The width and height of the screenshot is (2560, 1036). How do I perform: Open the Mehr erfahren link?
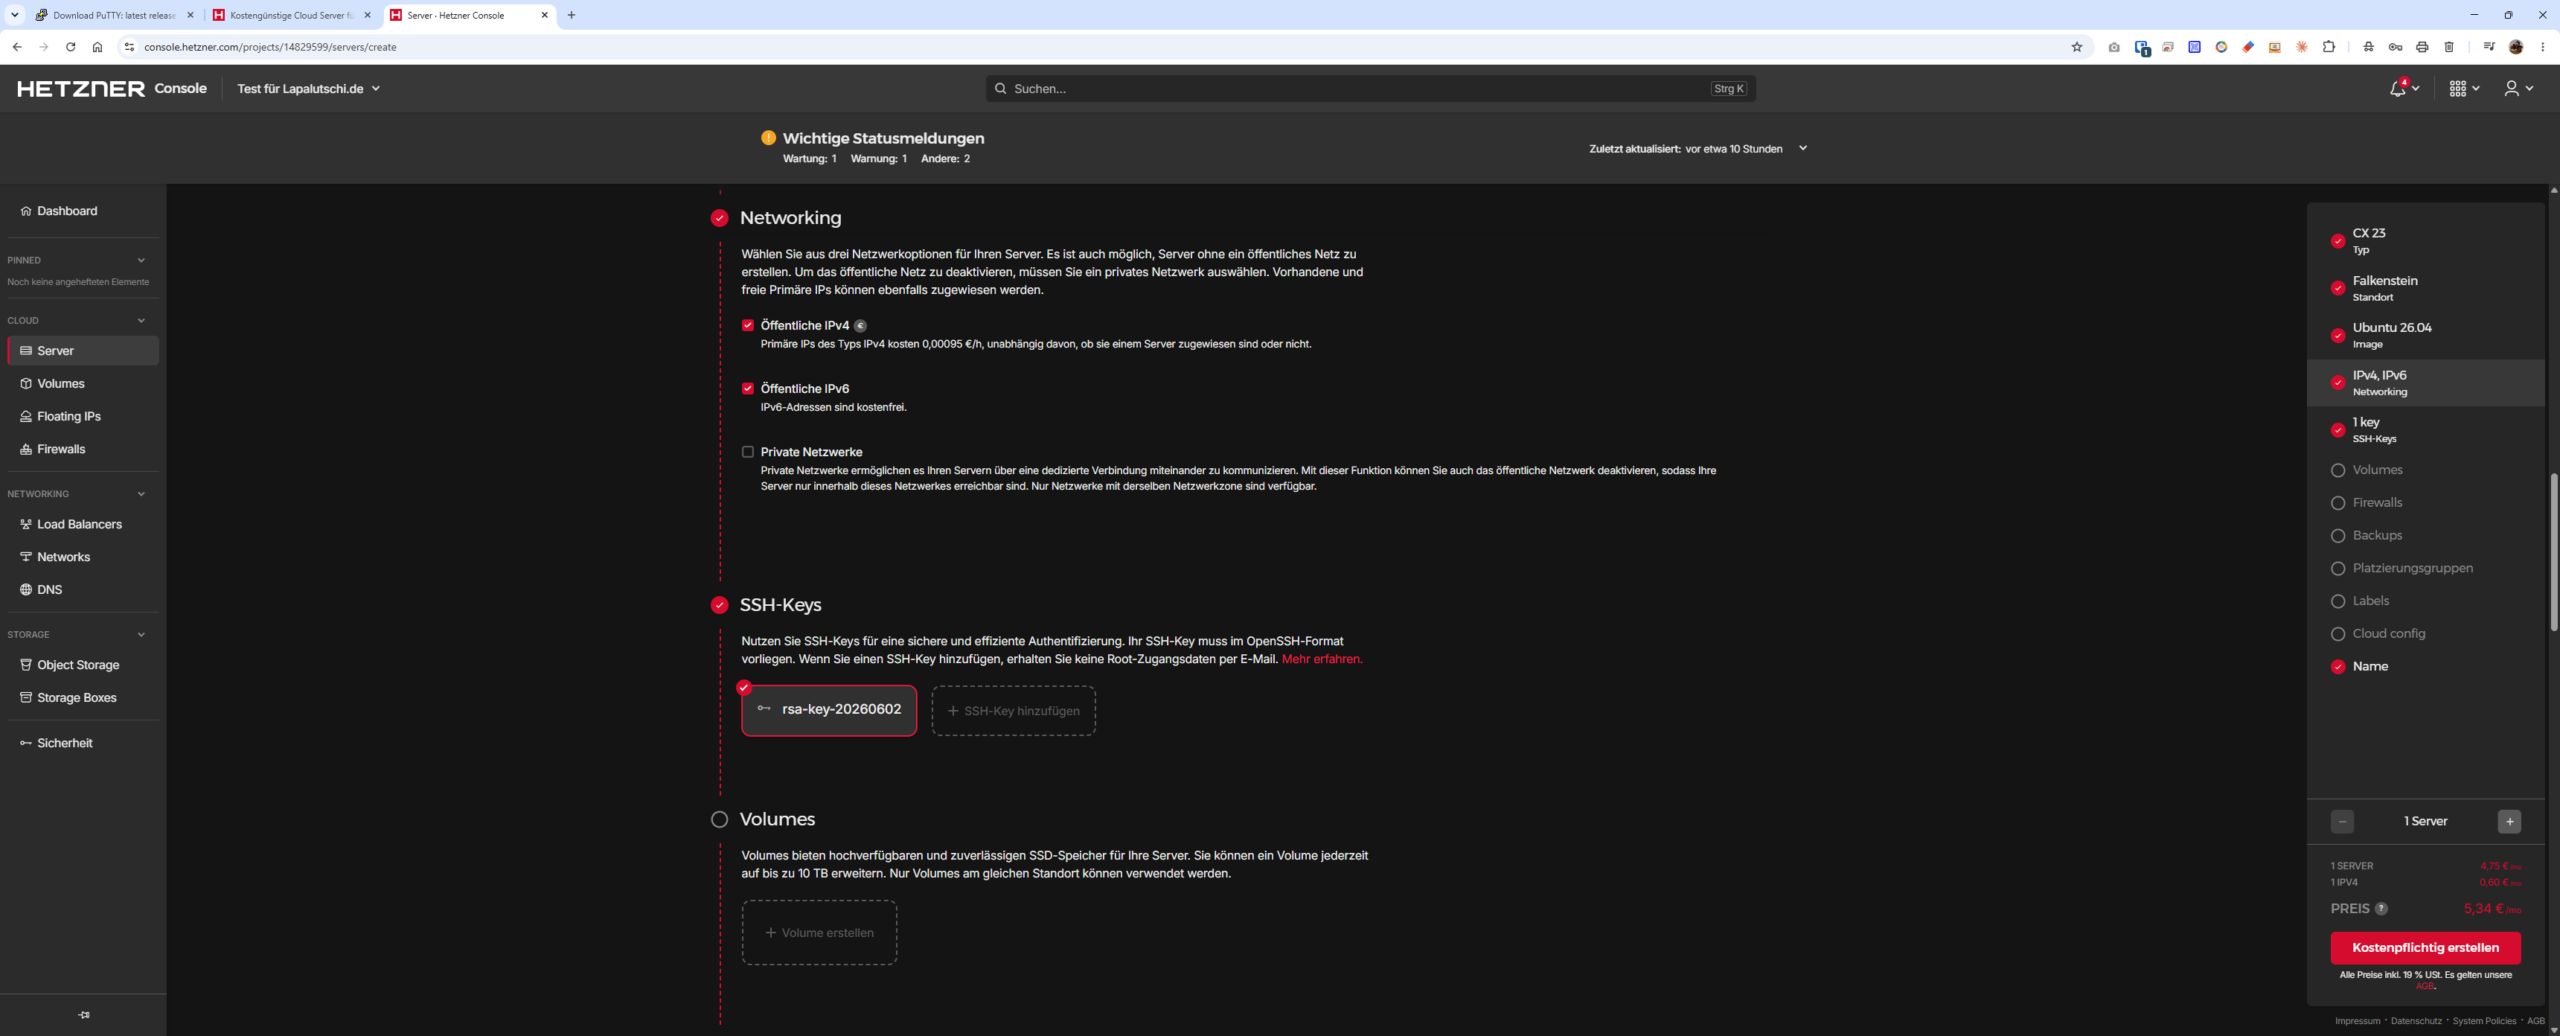[1321, 659]
